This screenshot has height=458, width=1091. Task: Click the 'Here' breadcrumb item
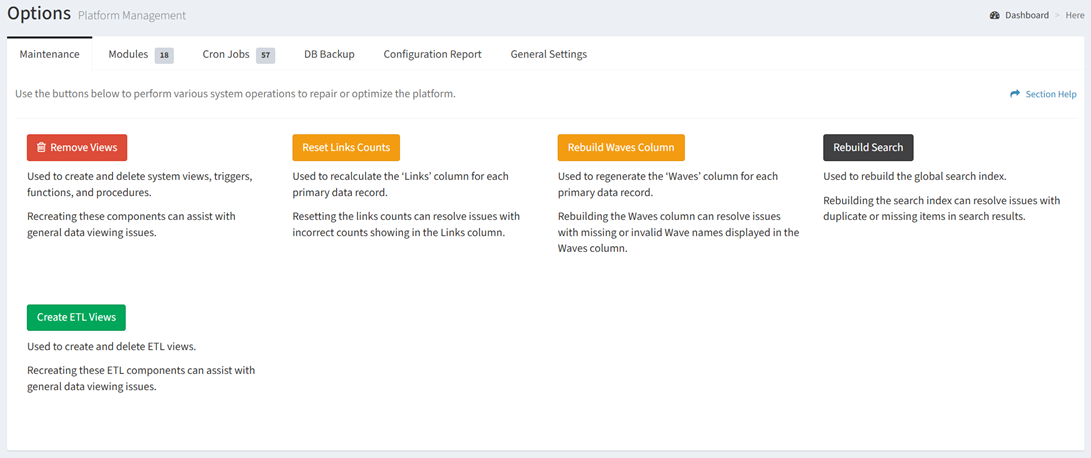tap(1074, 16)
